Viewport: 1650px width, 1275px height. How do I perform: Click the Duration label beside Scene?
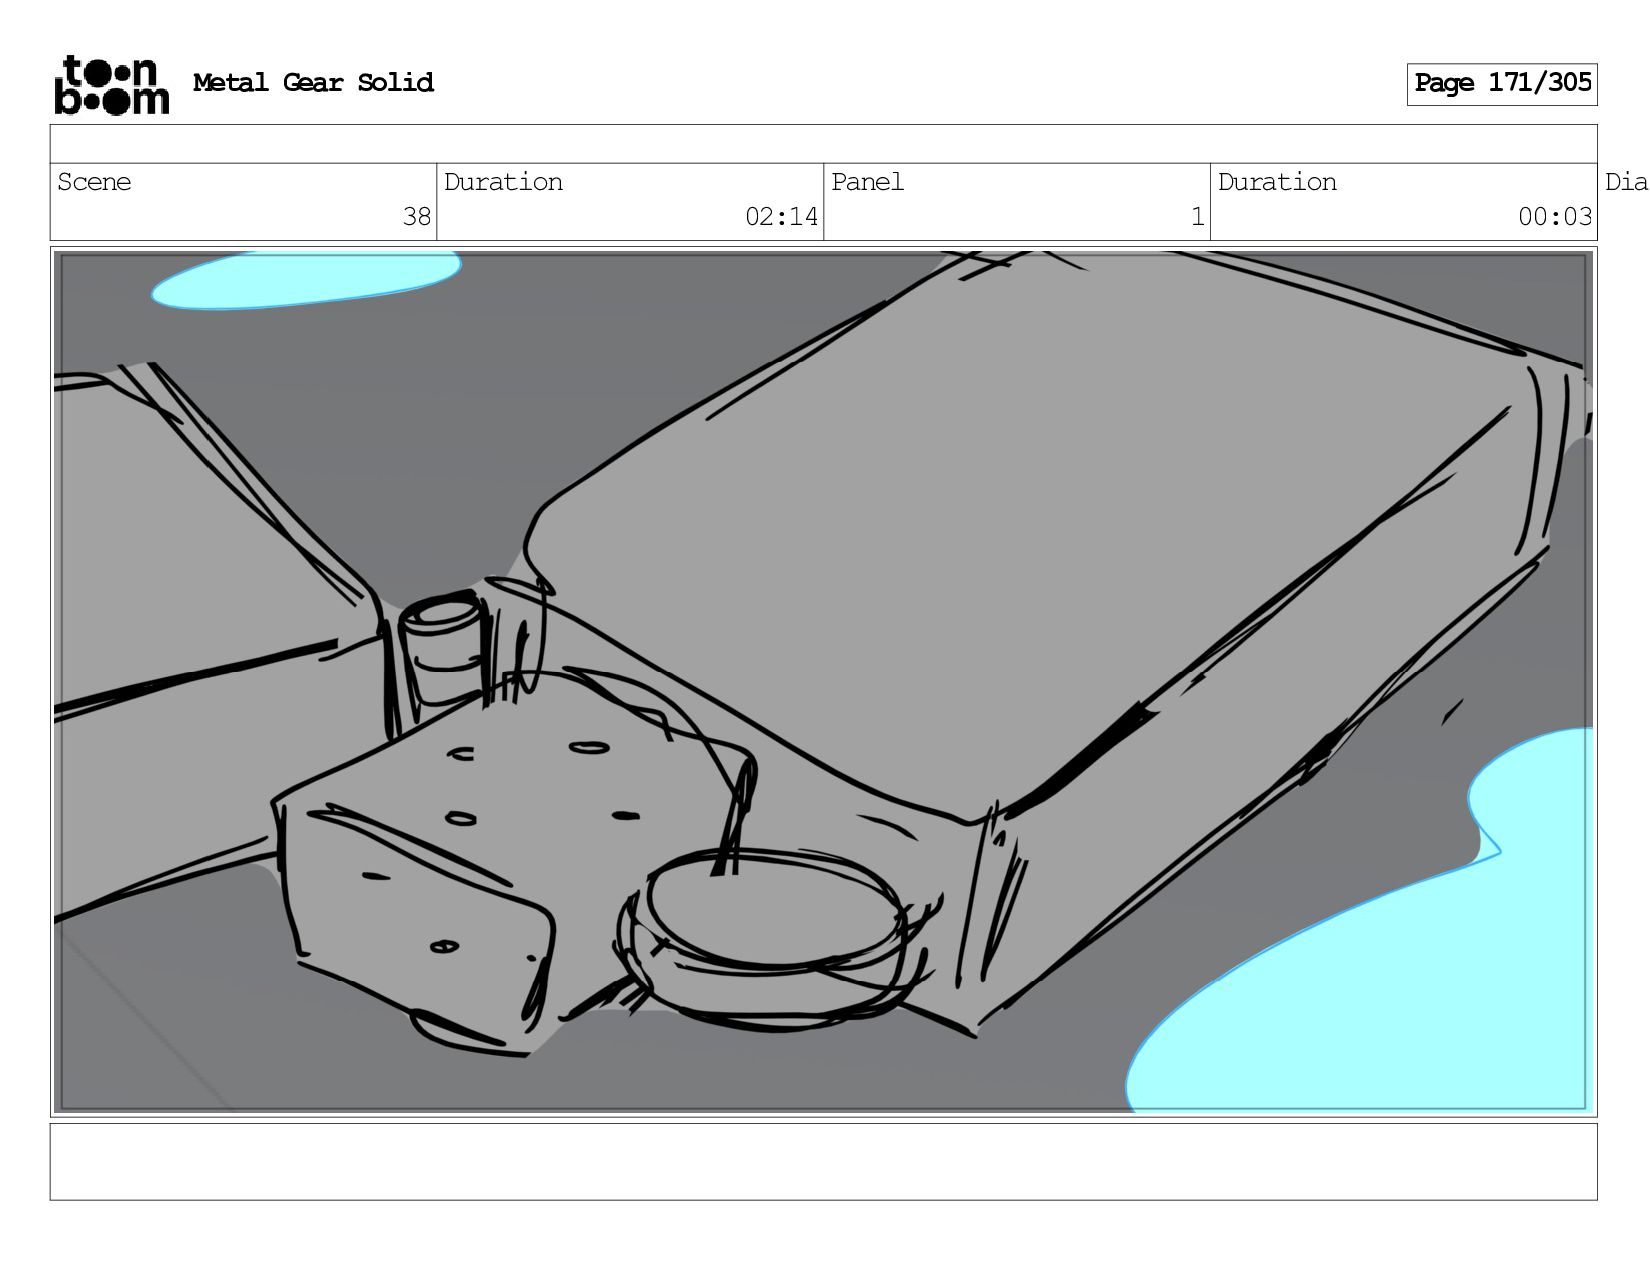click(503, 182)
